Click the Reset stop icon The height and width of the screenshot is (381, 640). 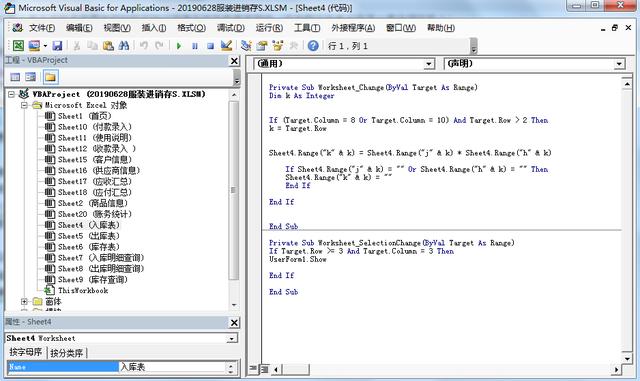point(210,46)
